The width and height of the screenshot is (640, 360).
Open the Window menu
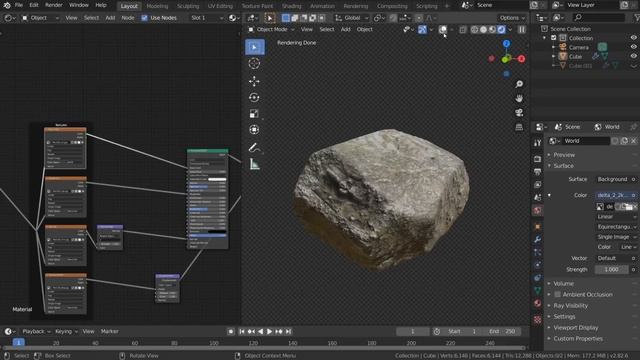tap(79, 5)
